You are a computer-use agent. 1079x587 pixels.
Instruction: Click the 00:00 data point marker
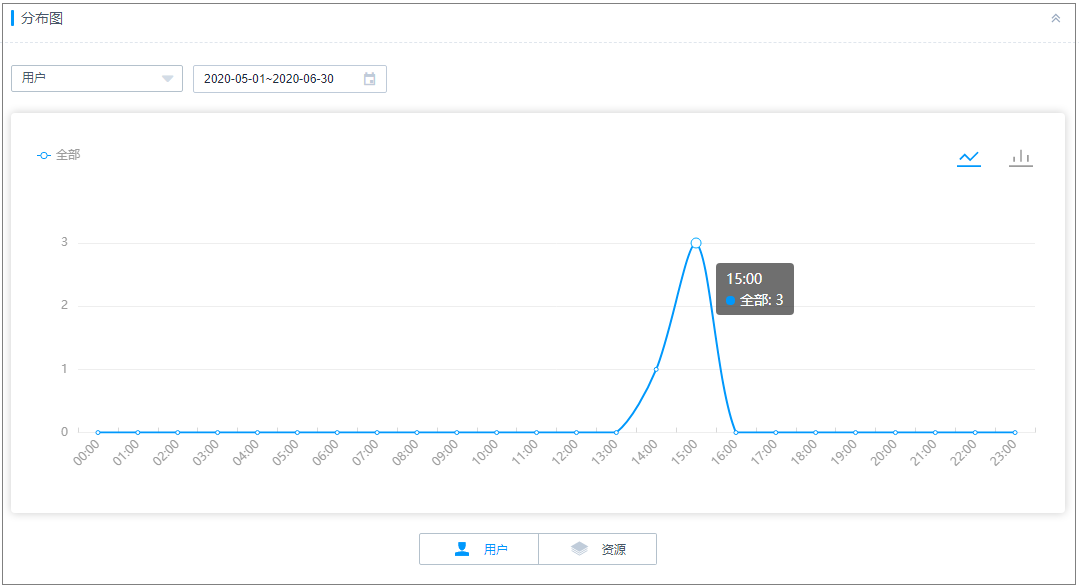[98, 432]
